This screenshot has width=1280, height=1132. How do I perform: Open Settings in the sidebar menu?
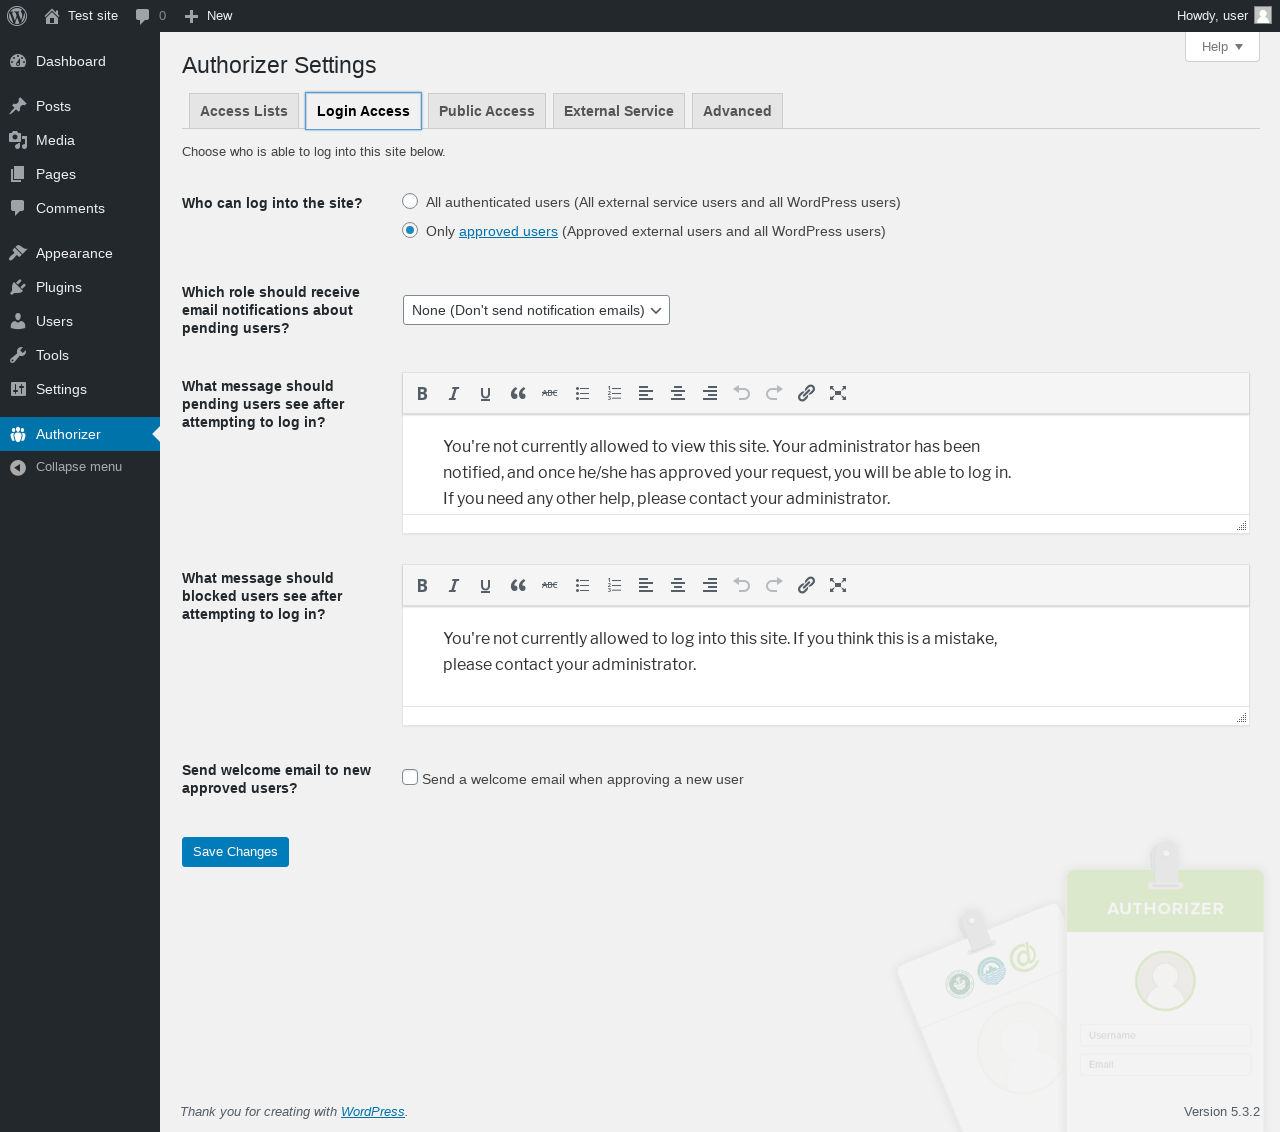click(80, 389)
